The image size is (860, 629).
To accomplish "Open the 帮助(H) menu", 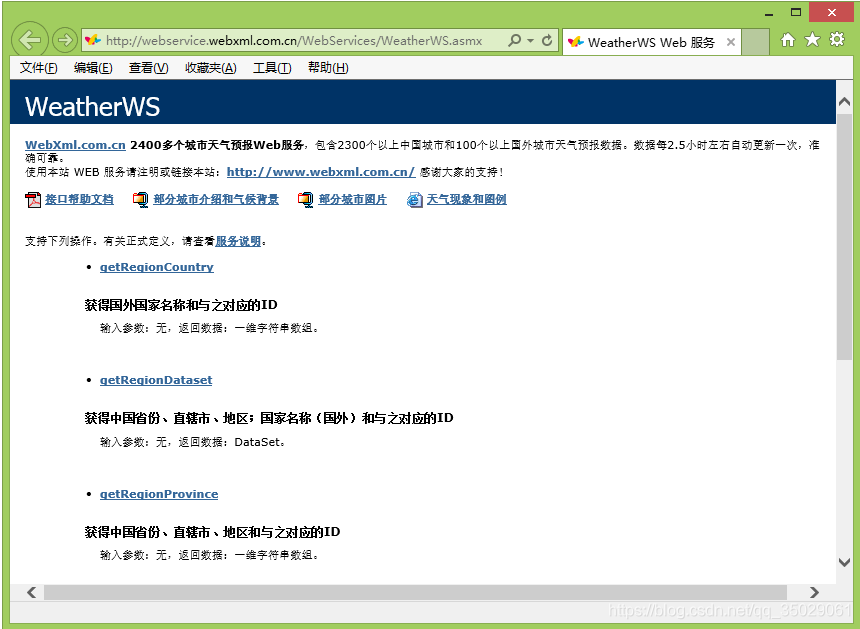I will click(x=328, y=68).
